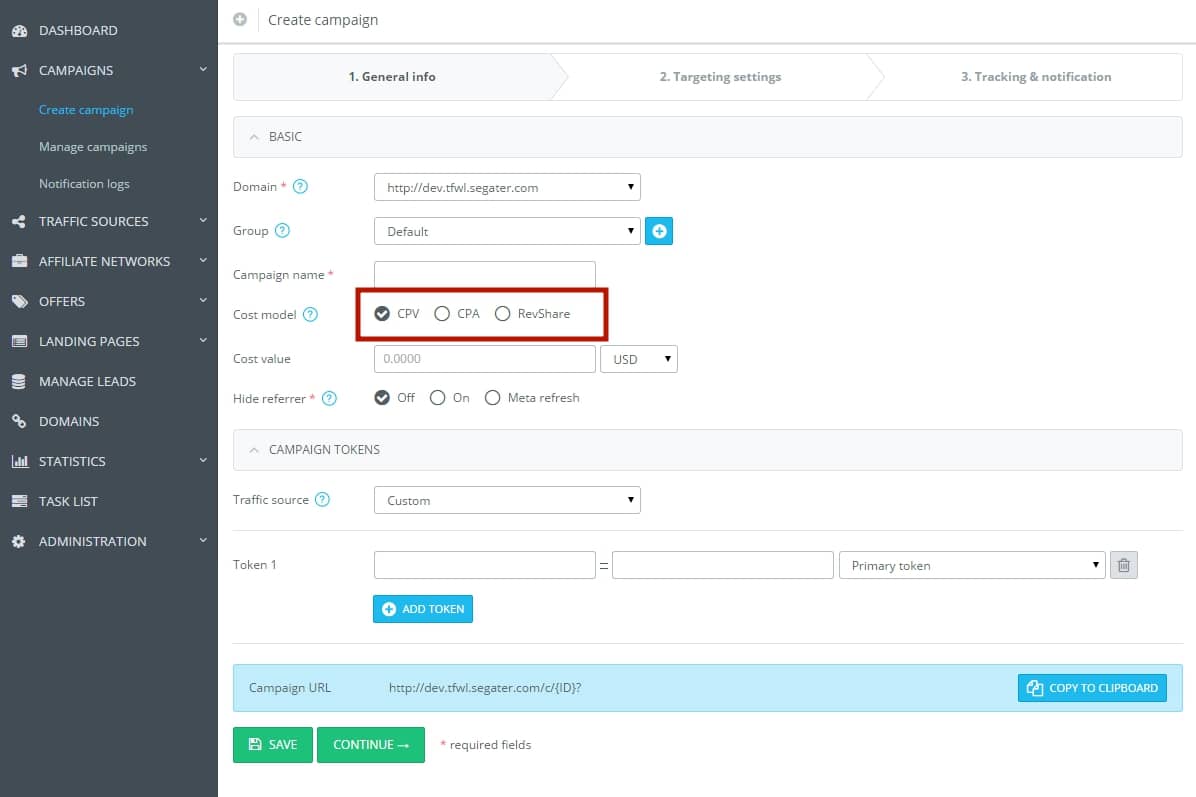Open Create campaign in the sidebar
The height and width of the screenshot is (797, 1196).
coord(86,110)
